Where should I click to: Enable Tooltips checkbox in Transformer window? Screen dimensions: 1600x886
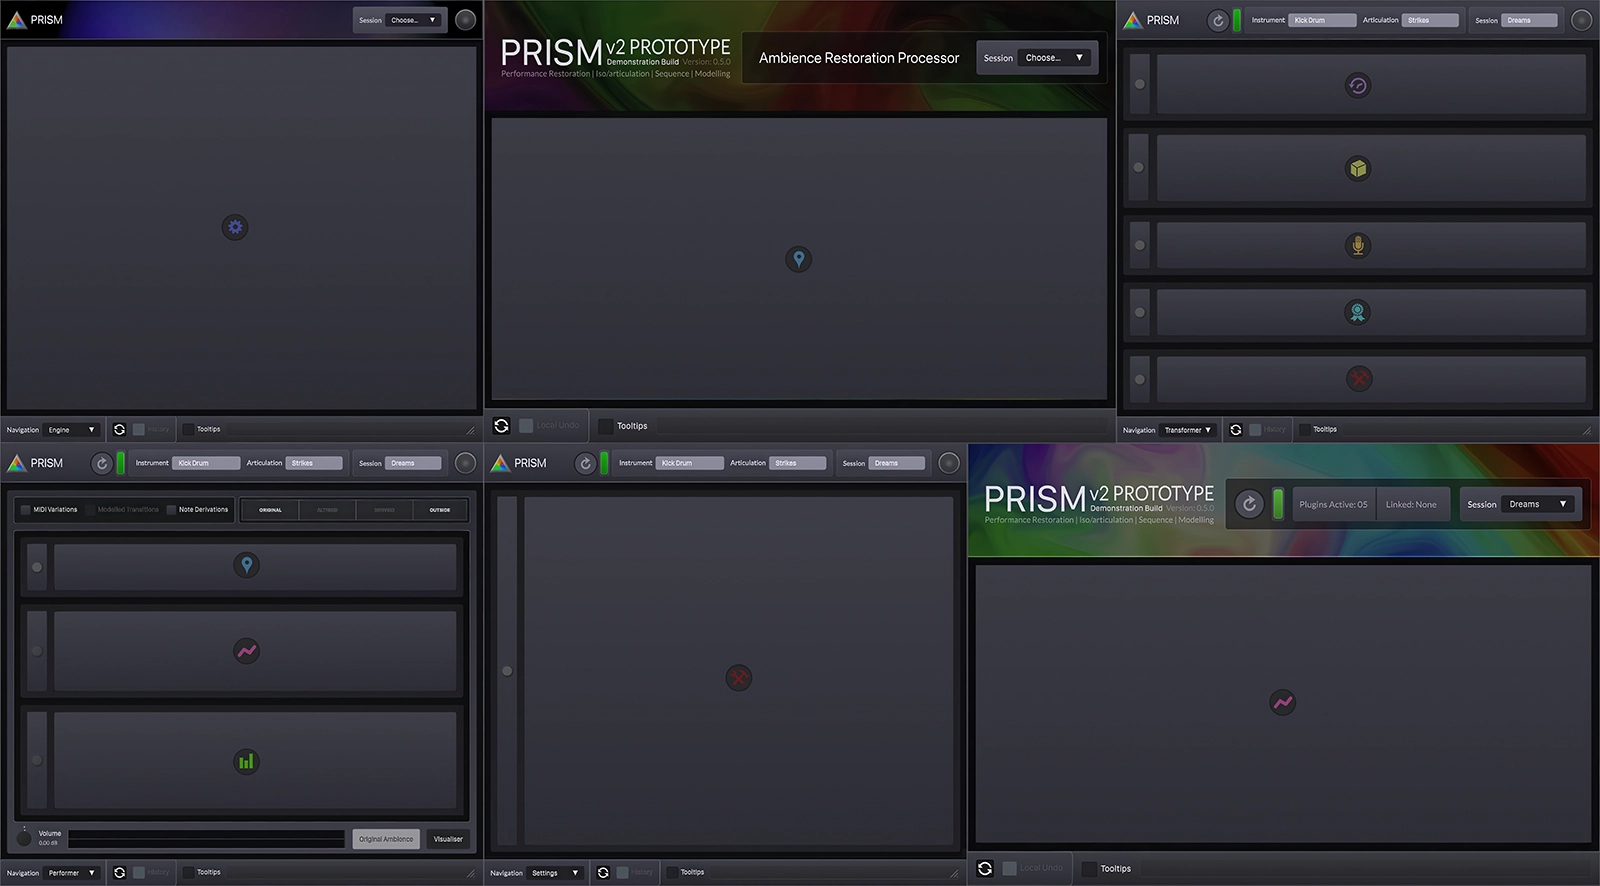tap(1304, 429)
